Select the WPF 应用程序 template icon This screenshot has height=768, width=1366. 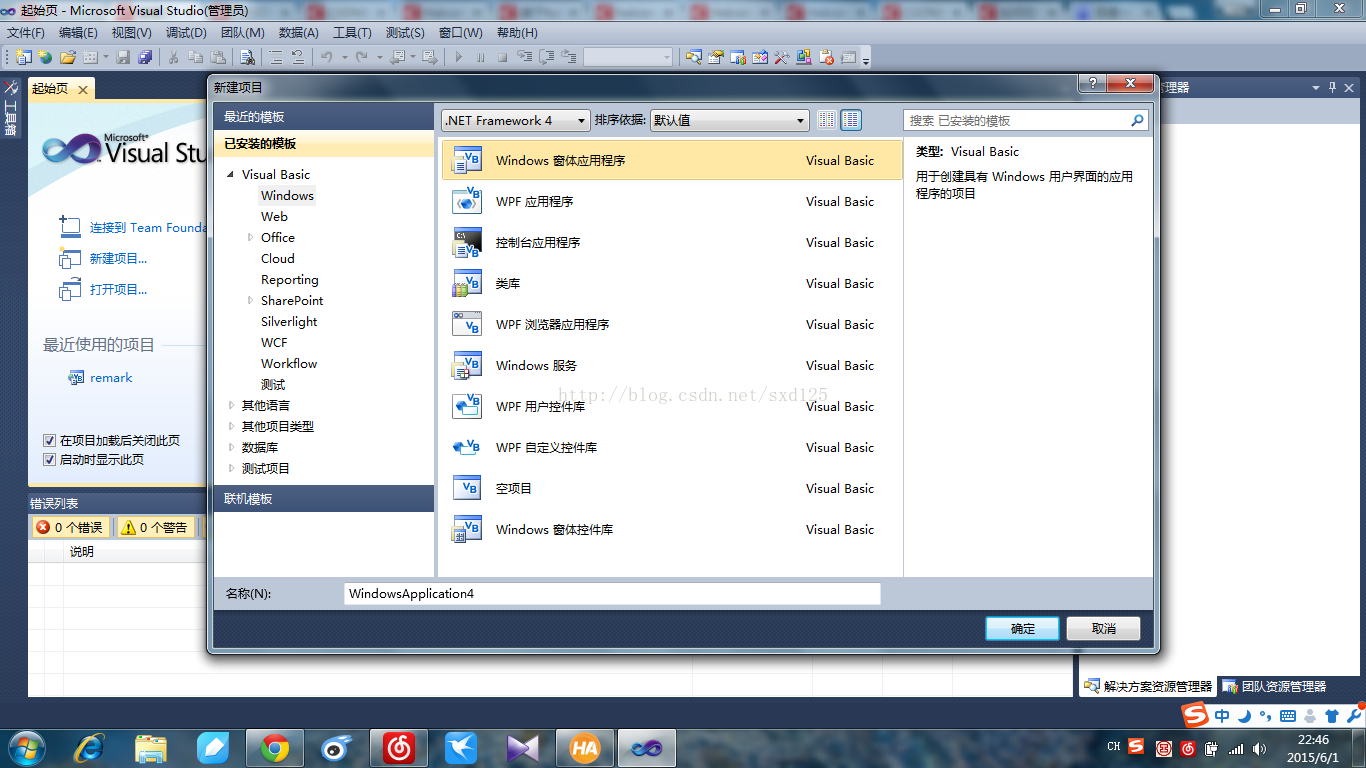point(467,201)
